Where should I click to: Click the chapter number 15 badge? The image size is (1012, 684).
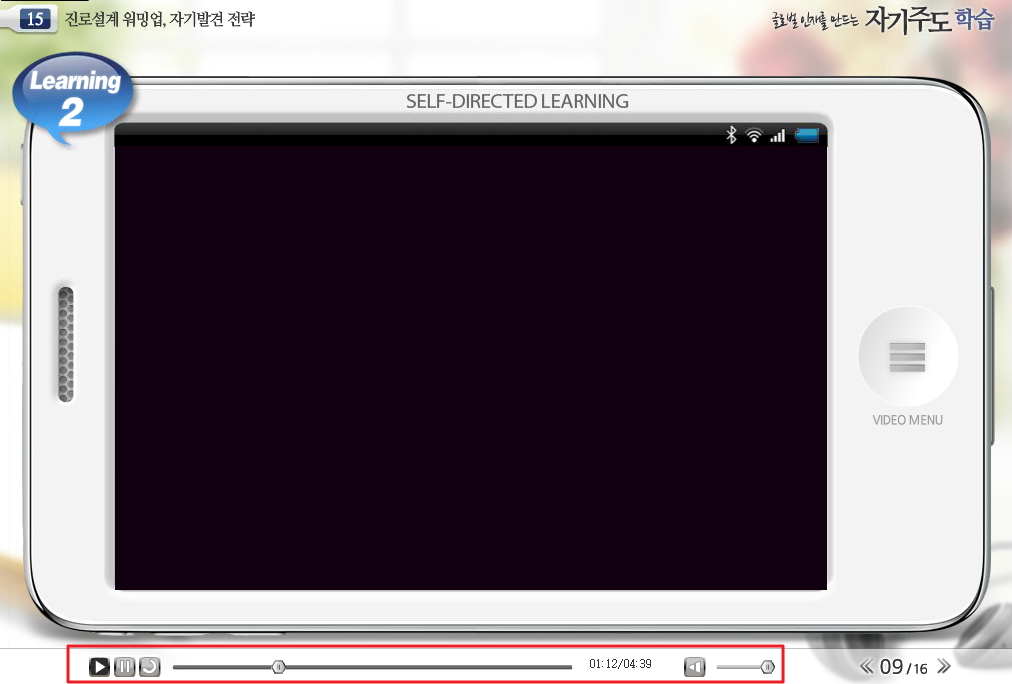pyautogui.click(x=35, y=19)
